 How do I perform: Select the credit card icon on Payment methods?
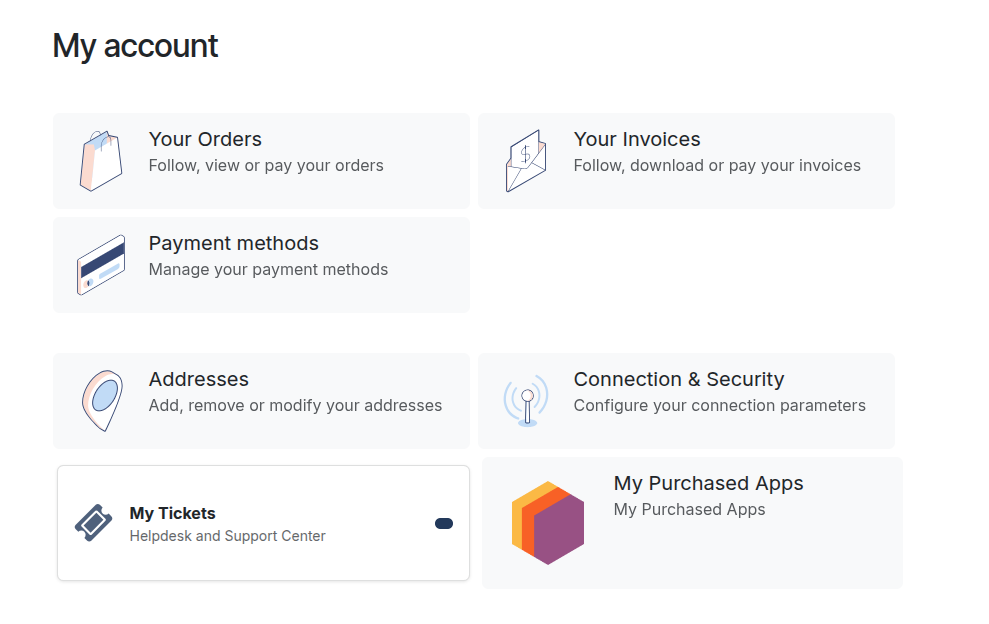coord(100,263)
